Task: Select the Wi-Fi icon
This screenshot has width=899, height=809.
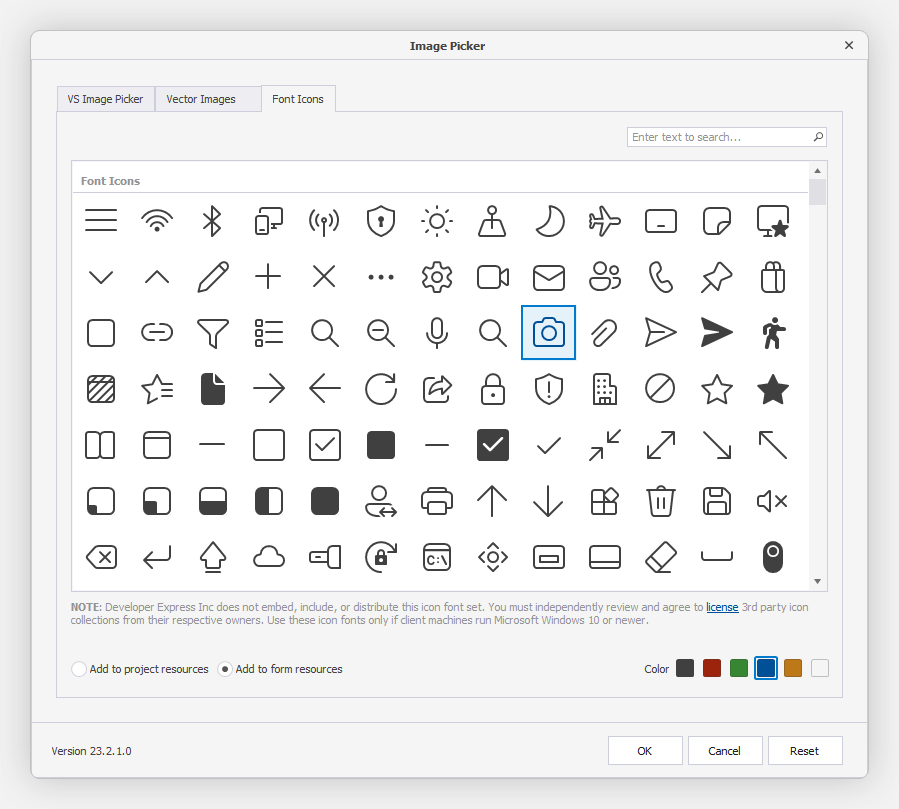Action: coord(157,221)
